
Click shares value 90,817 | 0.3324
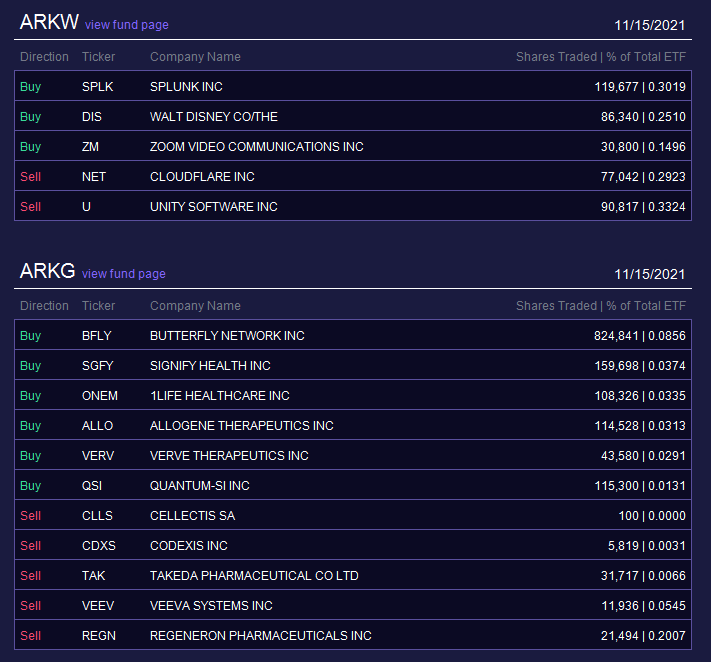coord(643,207)
